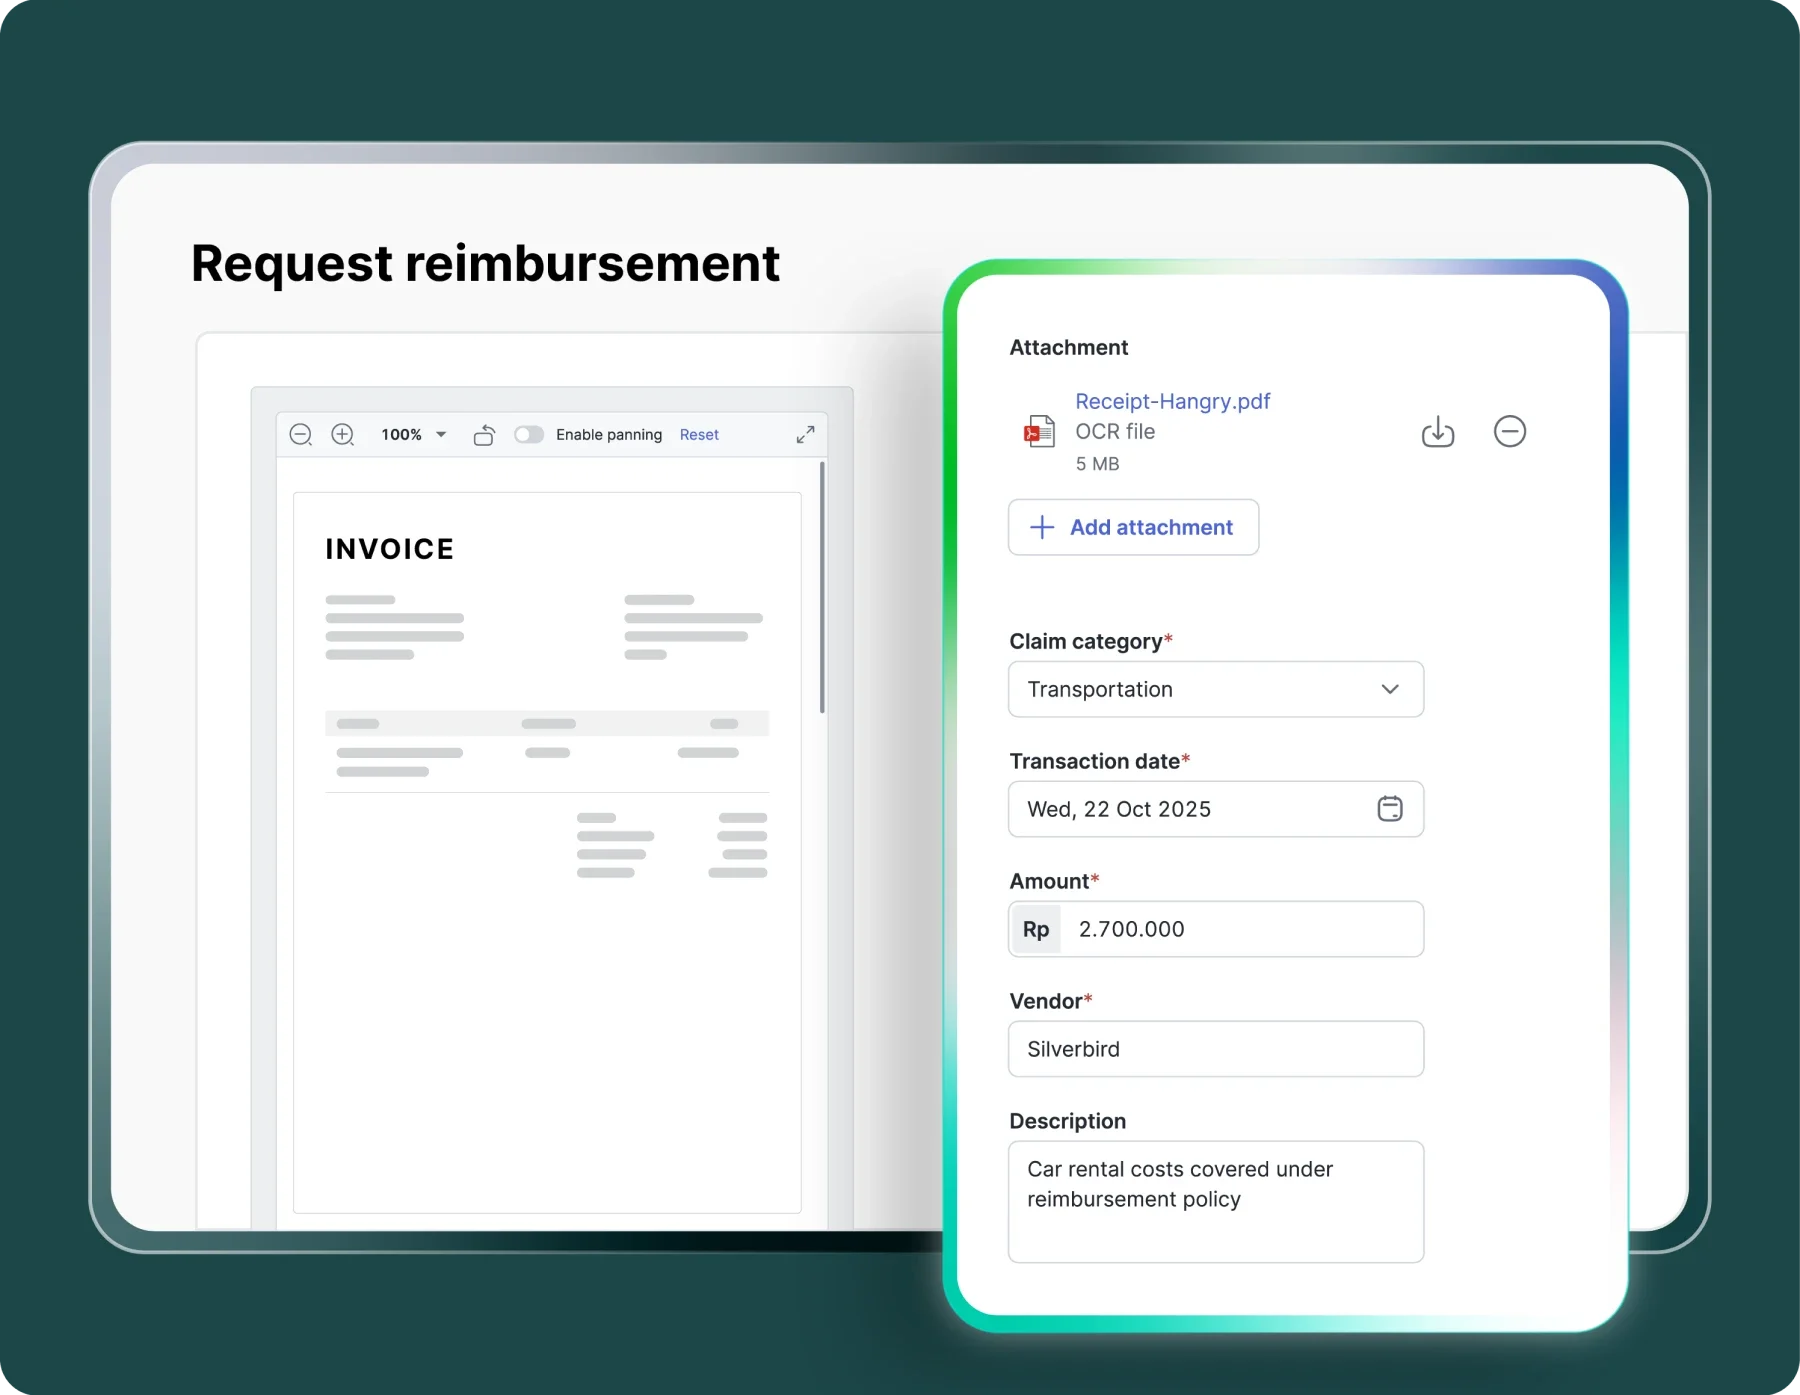Click inside the Description text area
This screenshot has width=1800, height=1395.
click(x=1215, y=1200)
